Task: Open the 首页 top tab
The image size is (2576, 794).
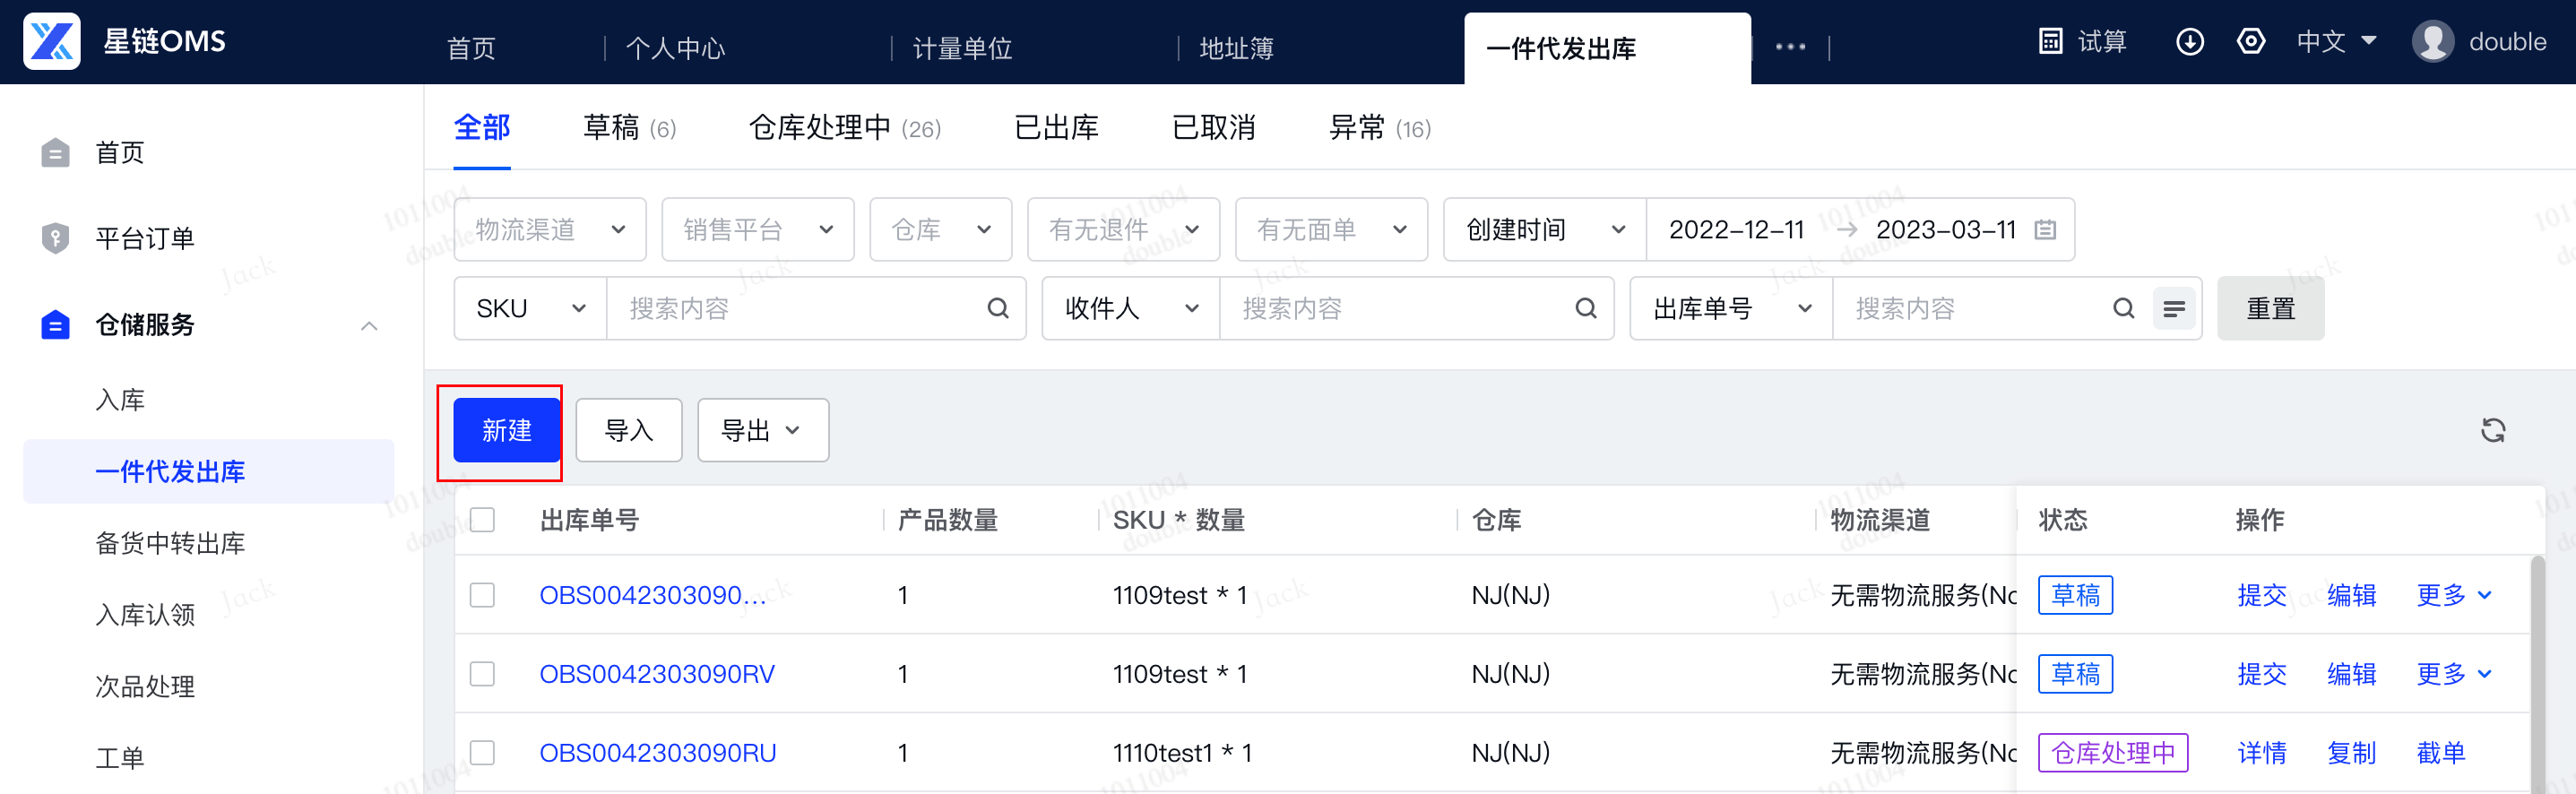Action: [x=471, y=48]
